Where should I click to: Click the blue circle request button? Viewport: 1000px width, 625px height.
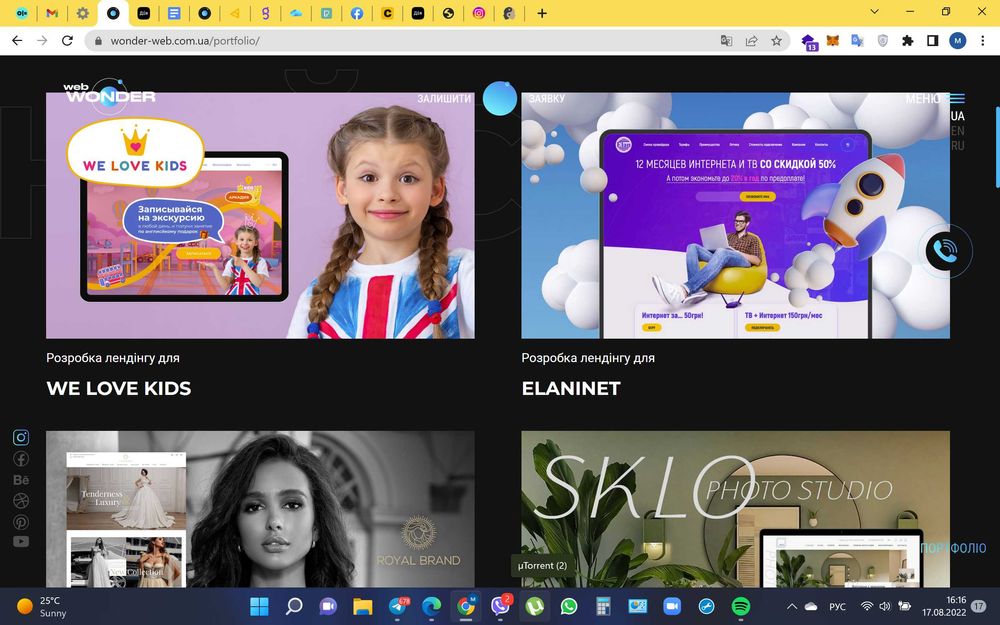(499, 98)
